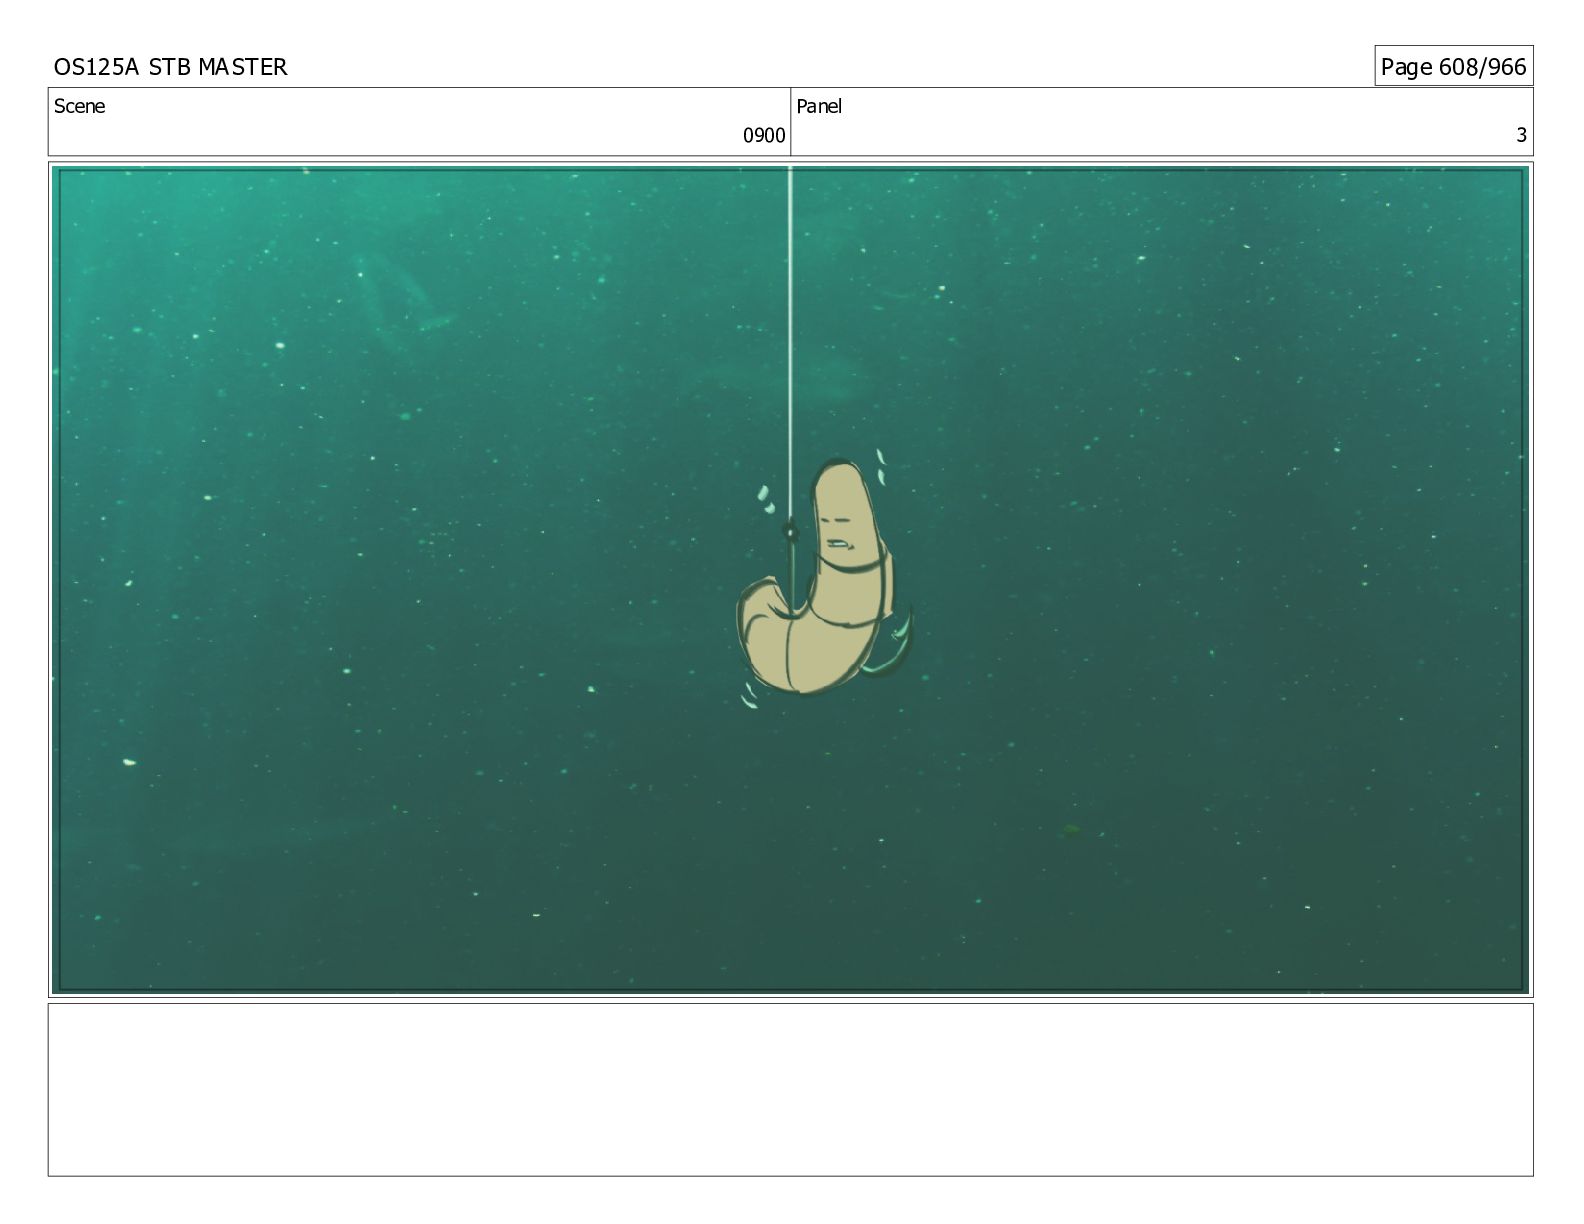Click the 'Panel' label

click(819, 106)
